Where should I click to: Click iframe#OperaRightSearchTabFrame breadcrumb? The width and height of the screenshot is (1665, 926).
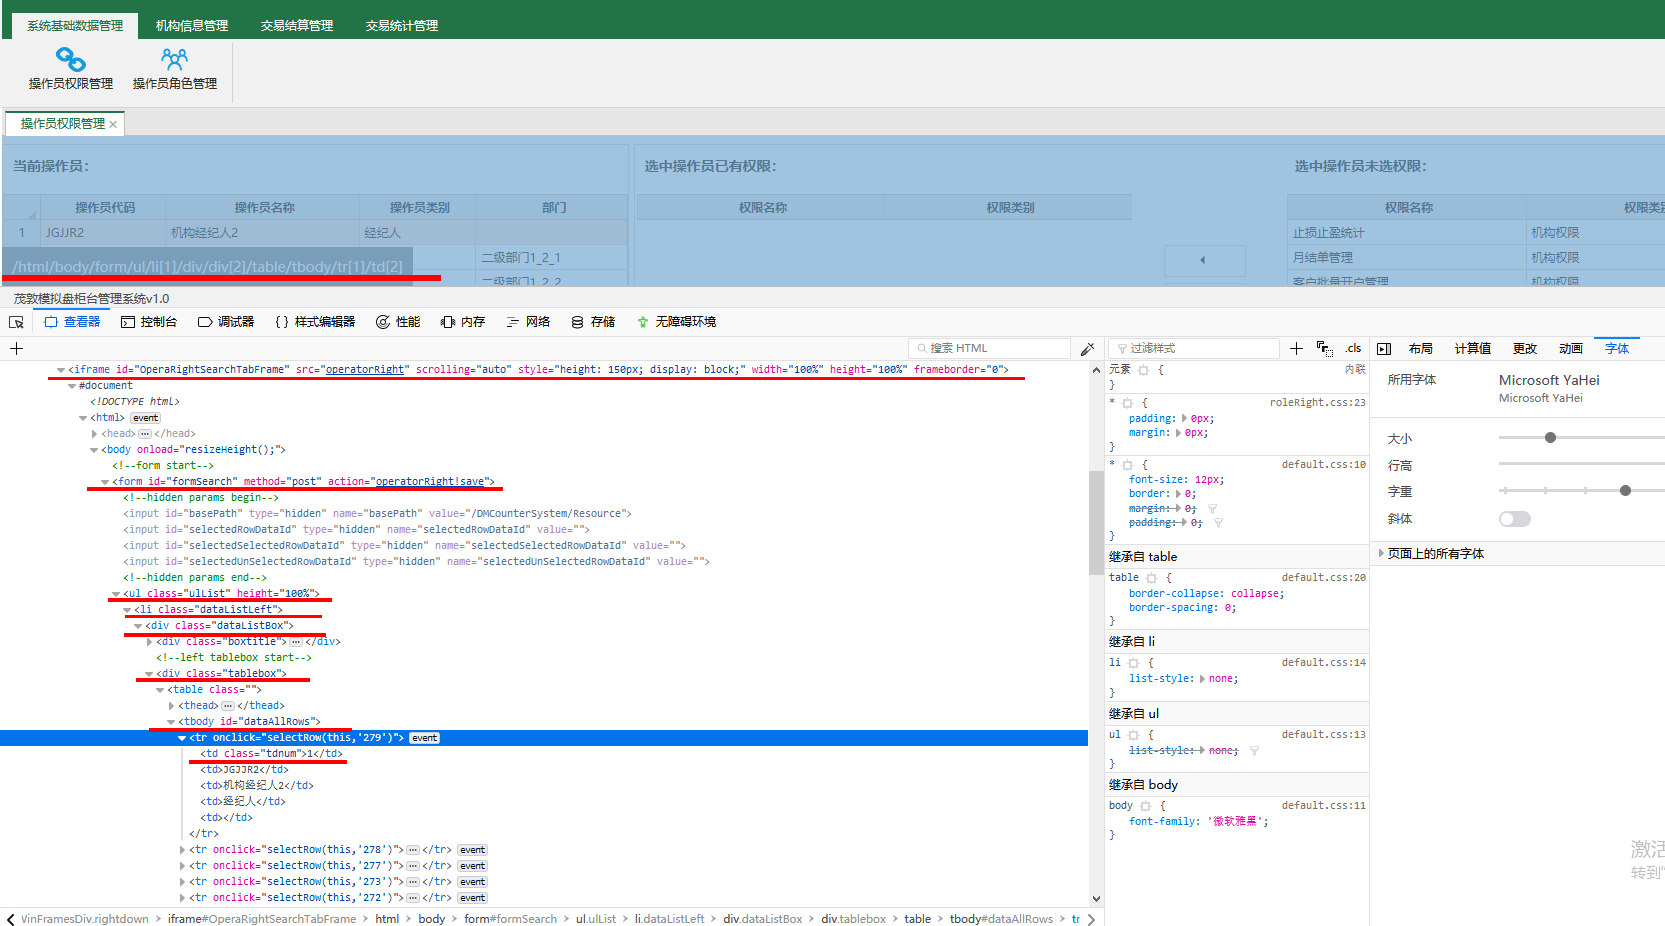click(261, 919)
